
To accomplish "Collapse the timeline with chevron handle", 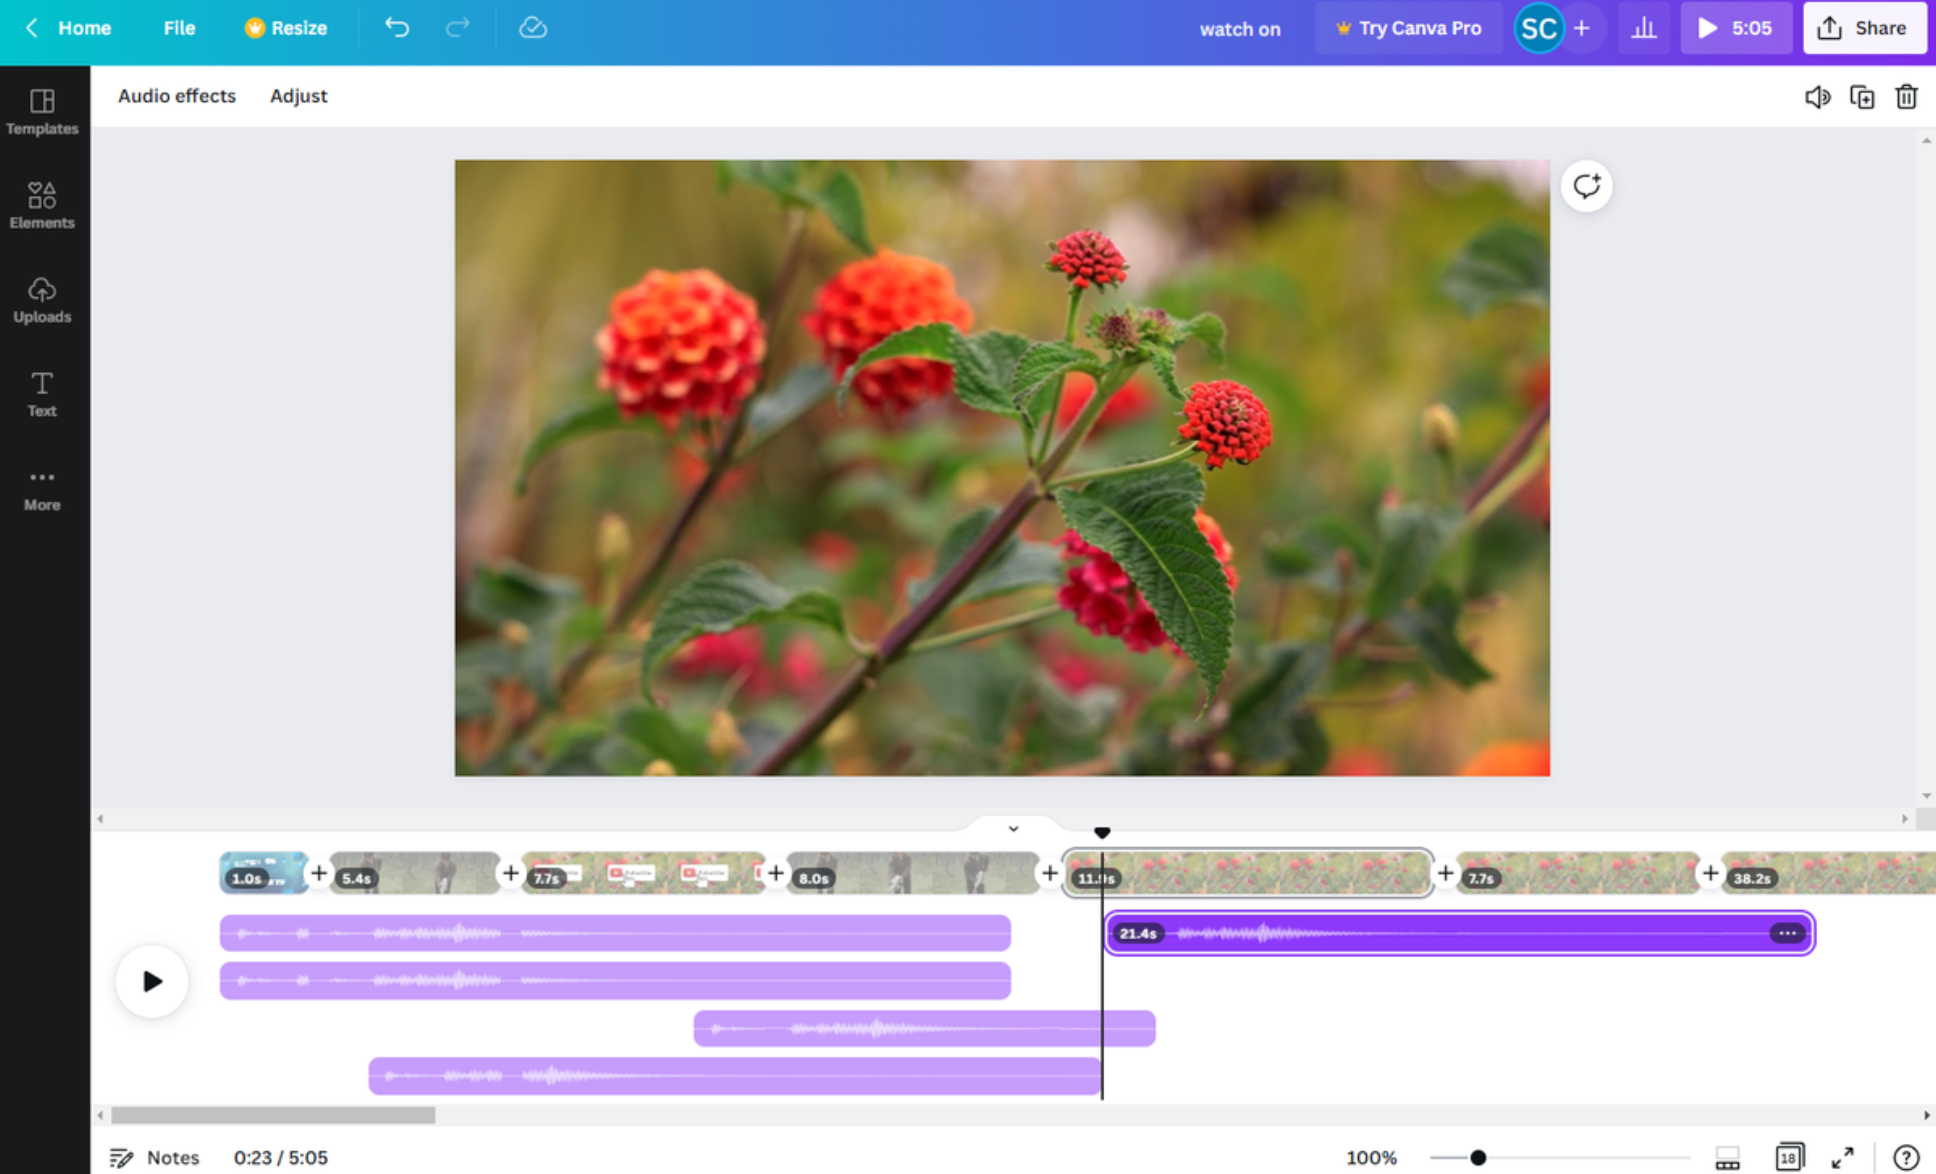I will pos(1013,828).
